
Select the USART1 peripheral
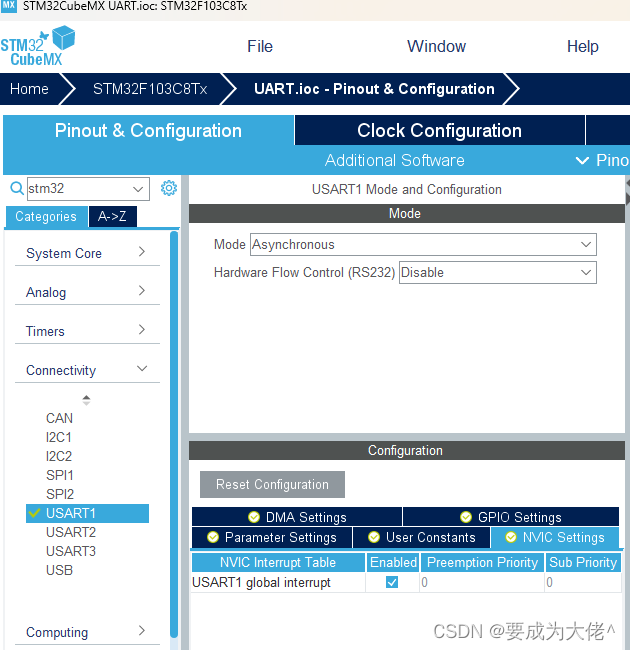[x=87, y=513]
